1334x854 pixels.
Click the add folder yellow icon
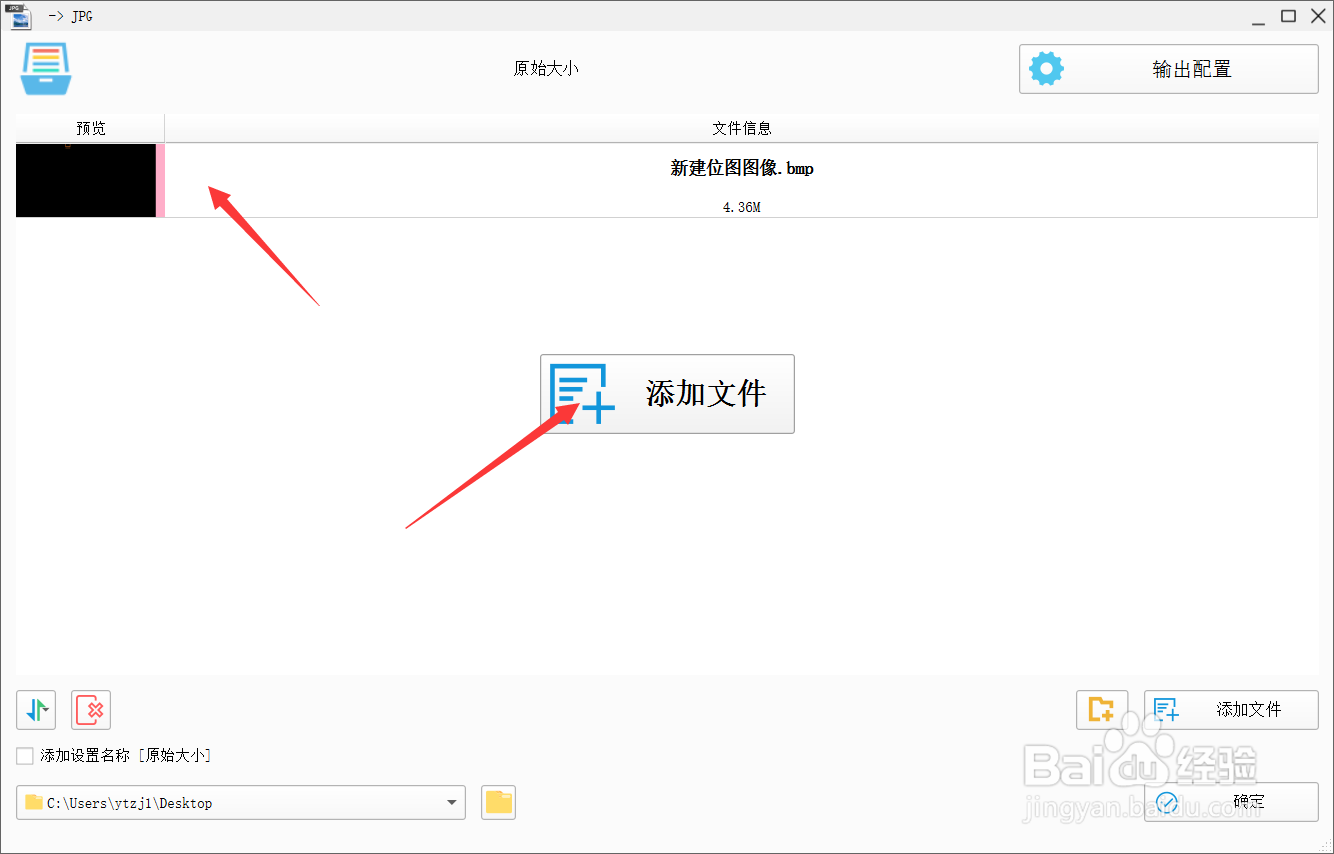coord(1102,710)
